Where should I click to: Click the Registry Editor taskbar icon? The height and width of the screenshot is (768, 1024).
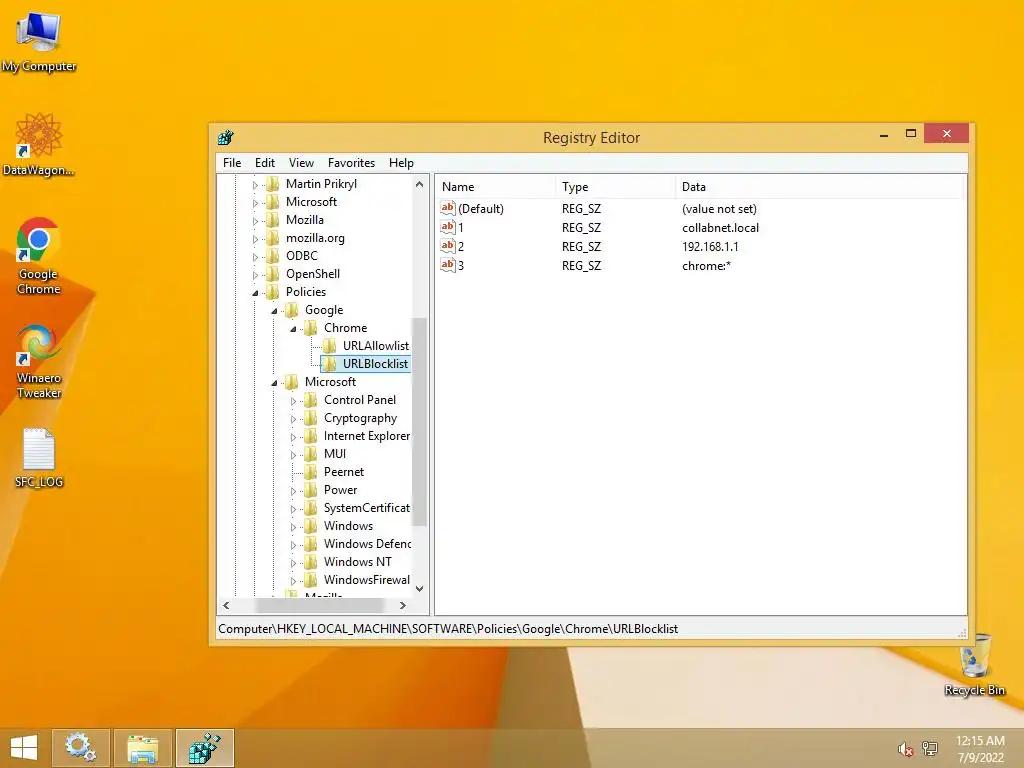pos(204,748)
